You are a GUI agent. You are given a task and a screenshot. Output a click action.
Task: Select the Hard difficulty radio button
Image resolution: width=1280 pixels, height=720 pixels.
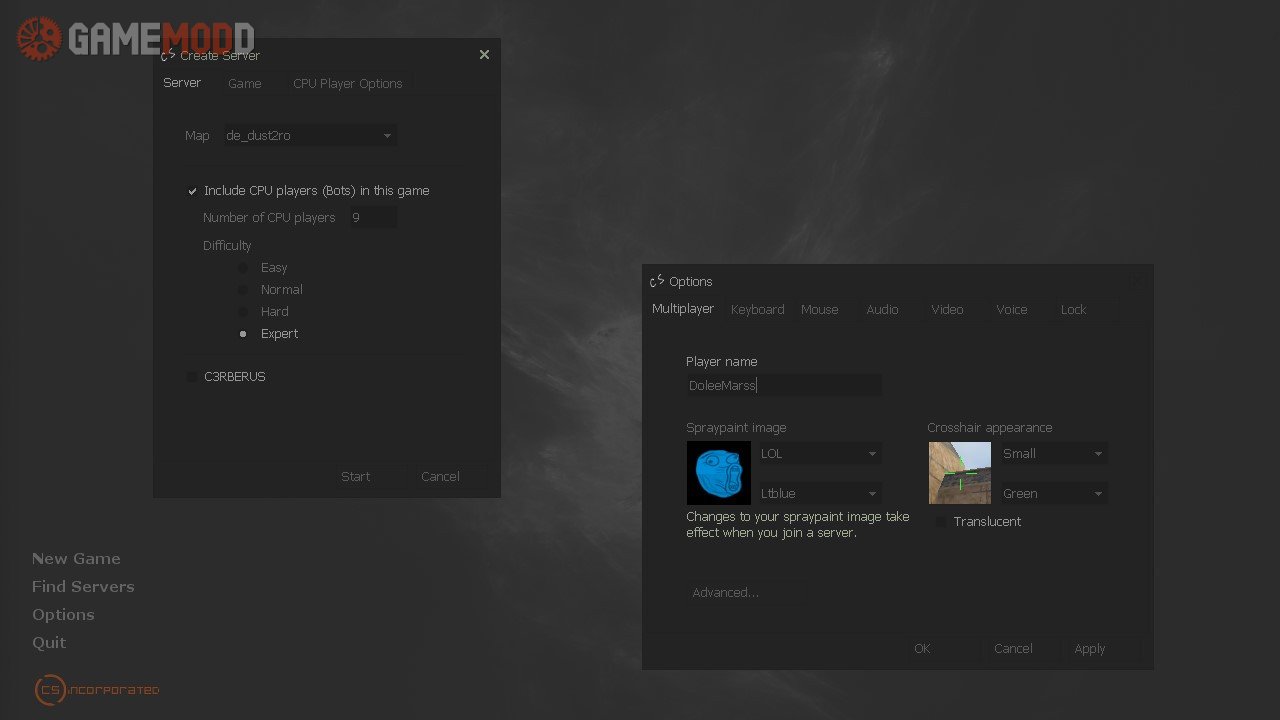pos(243,312)
